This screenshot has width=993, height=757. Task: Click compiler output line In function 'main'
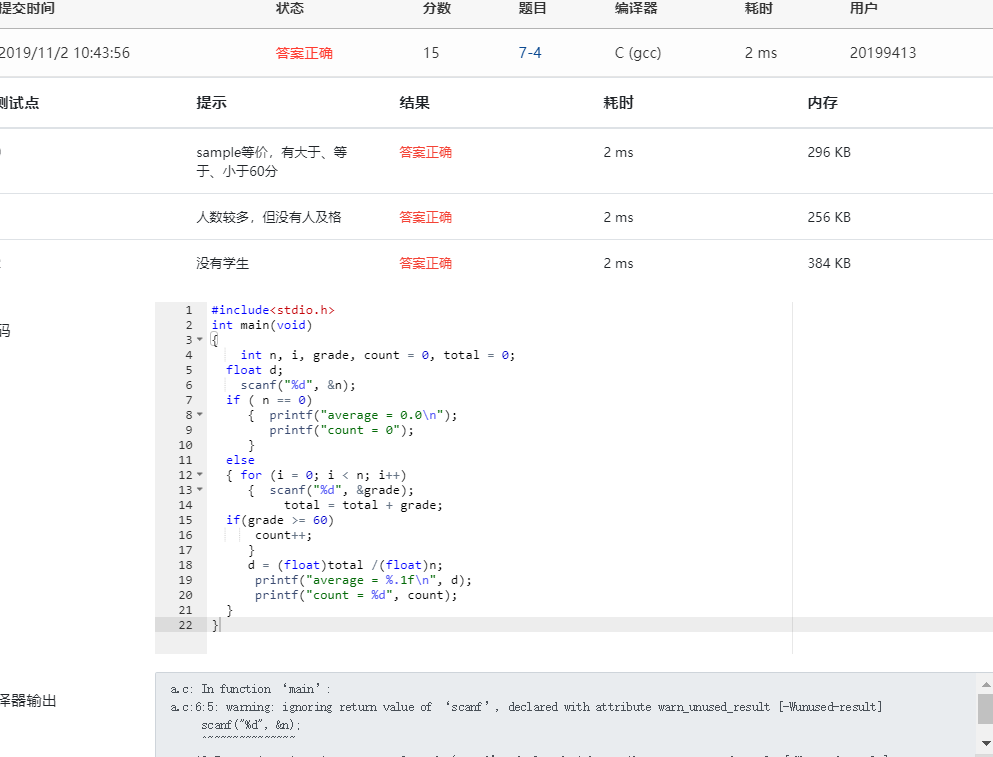[251, 689]
